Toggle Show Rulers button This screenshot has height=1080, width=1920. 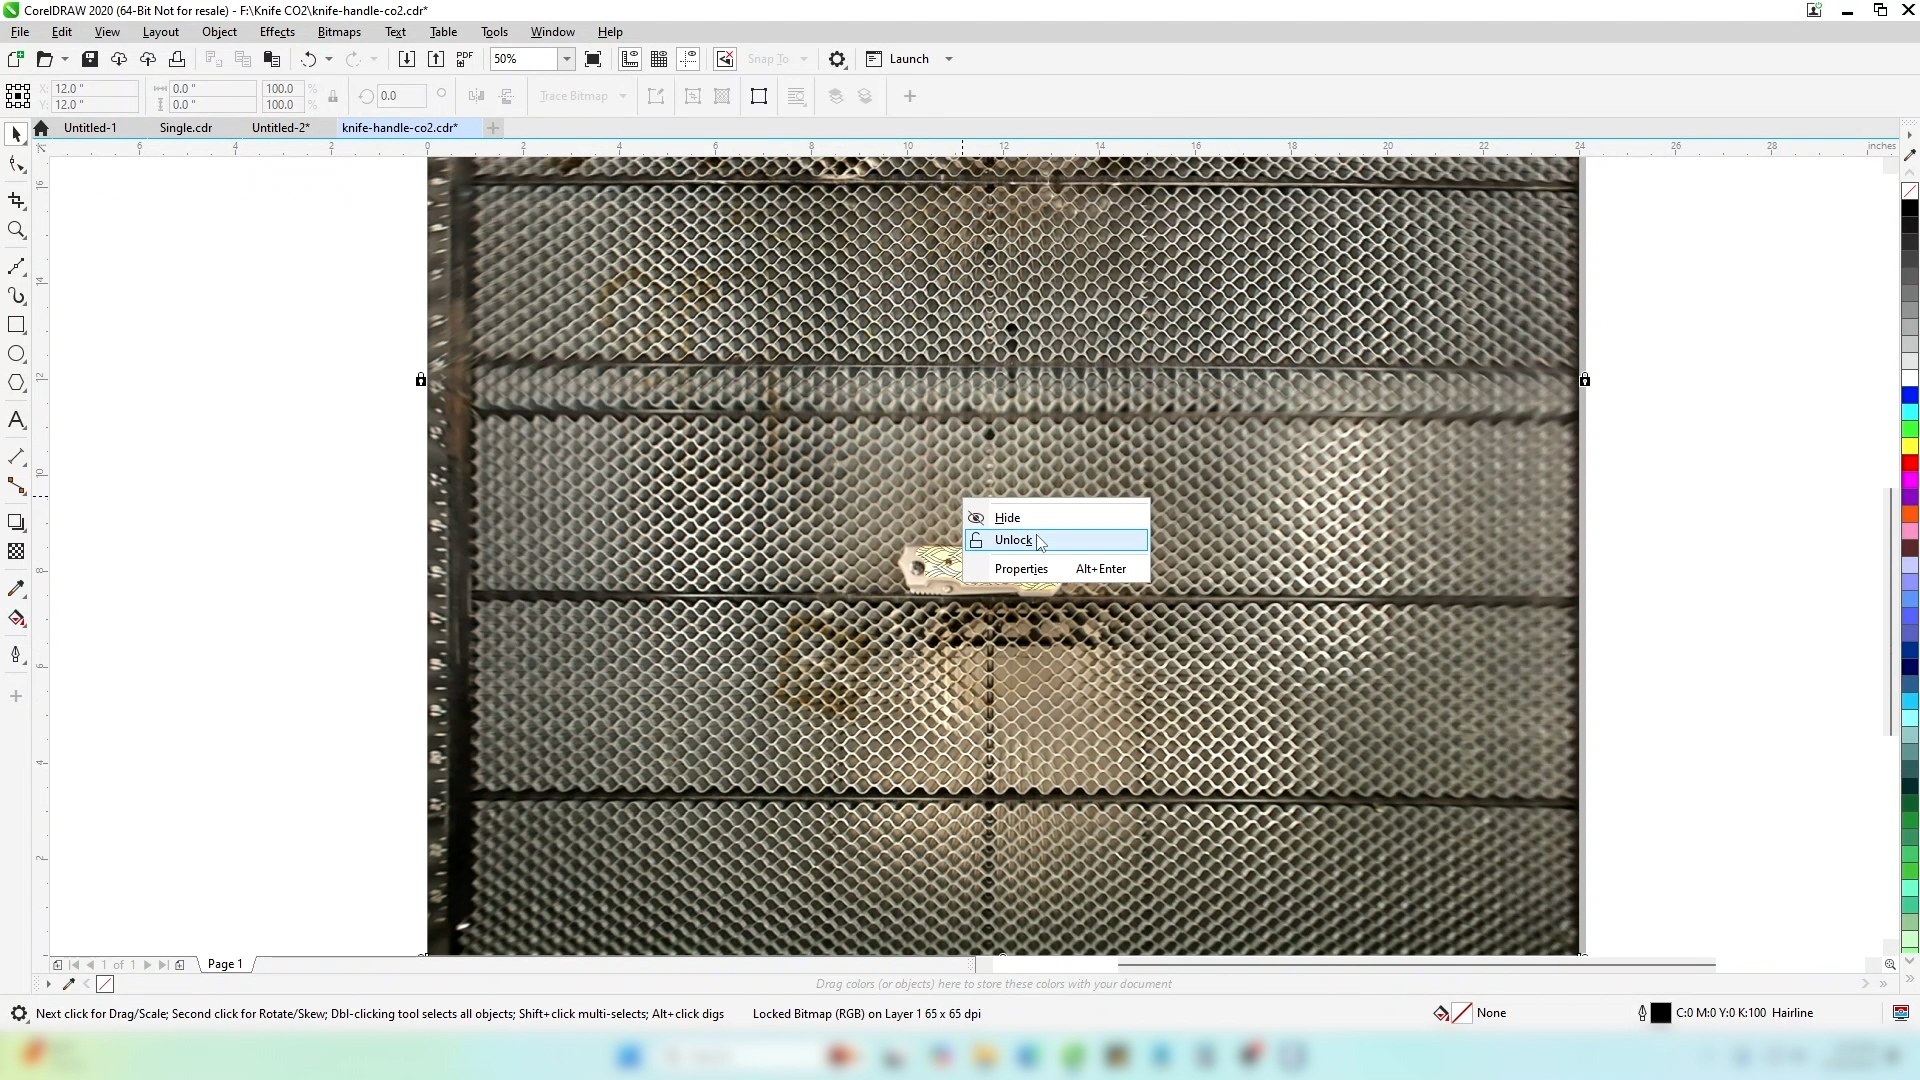(630, 59)
